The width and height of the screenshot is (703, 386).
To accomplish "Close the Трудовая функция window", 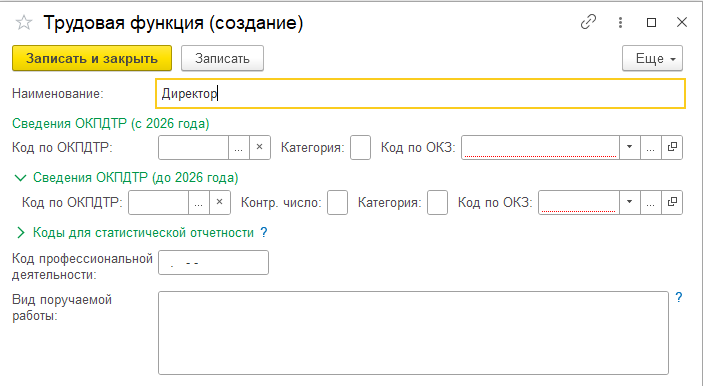I will click(682, 22).
